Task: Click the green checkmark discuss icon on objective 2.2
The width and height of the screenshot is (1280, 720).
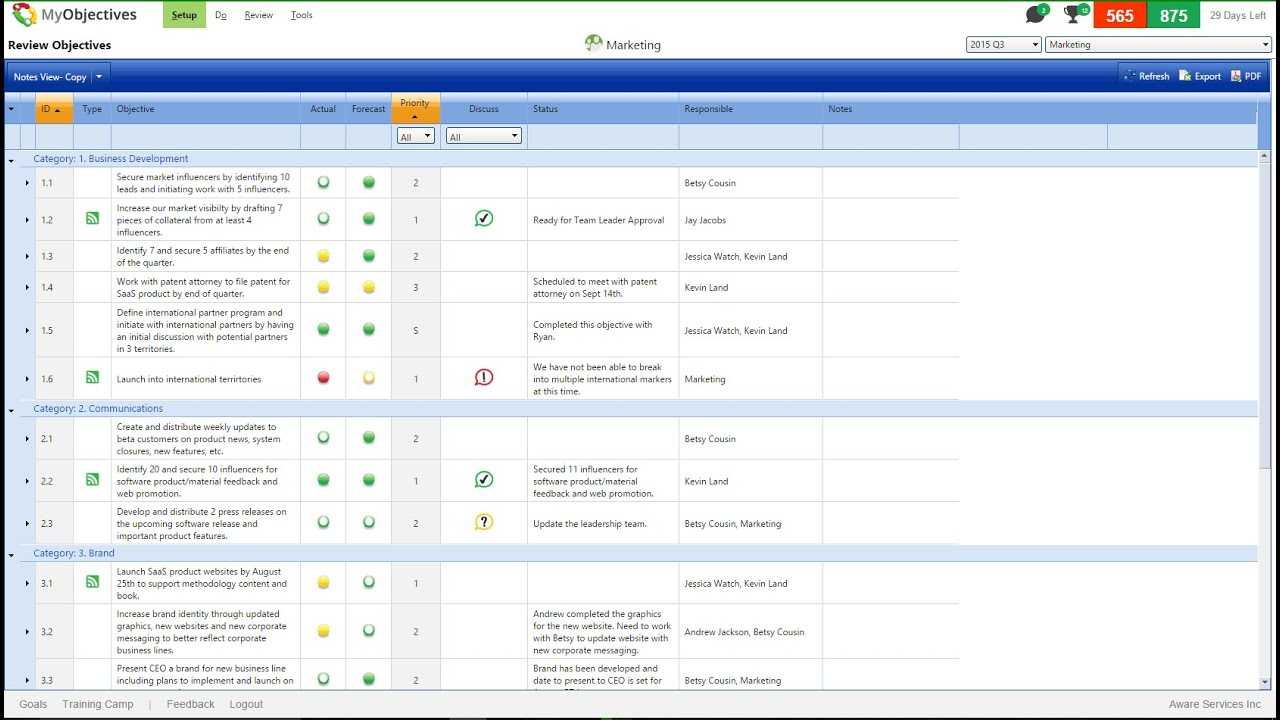Action: pos(484,479)
